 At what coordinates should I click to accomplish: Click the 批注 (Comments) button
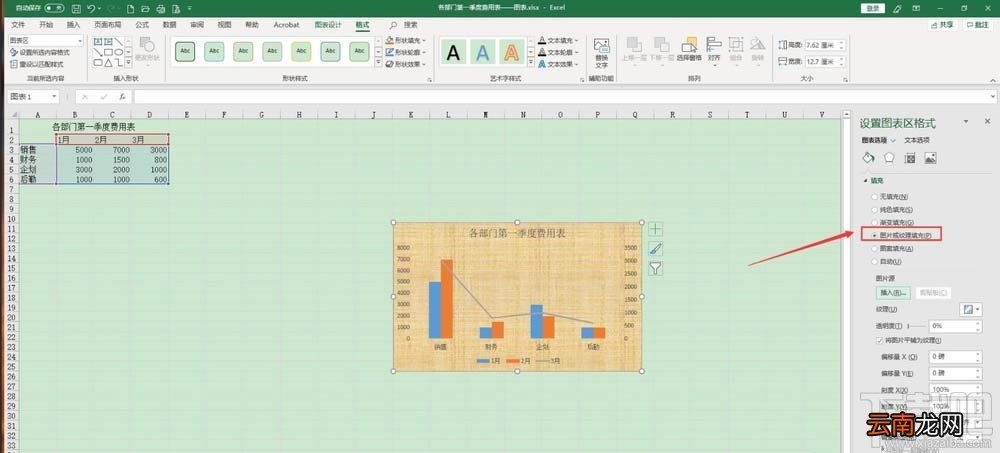[x=978, y=25]
